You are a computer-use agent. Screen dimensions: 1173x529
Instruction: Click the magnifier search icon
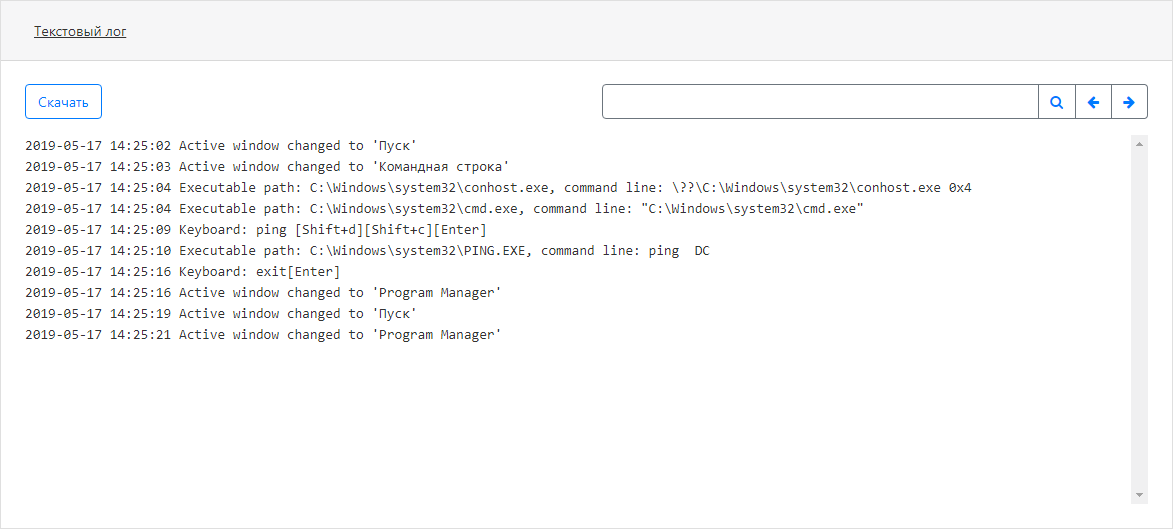pyautogui.click(x=1057, y=102)
